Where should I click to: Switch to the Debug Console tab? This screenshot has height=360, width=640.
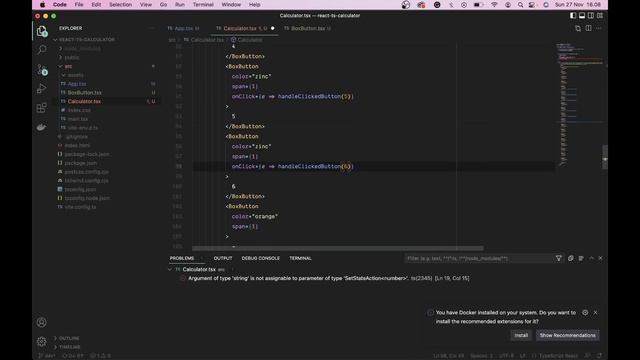point(260,258)
